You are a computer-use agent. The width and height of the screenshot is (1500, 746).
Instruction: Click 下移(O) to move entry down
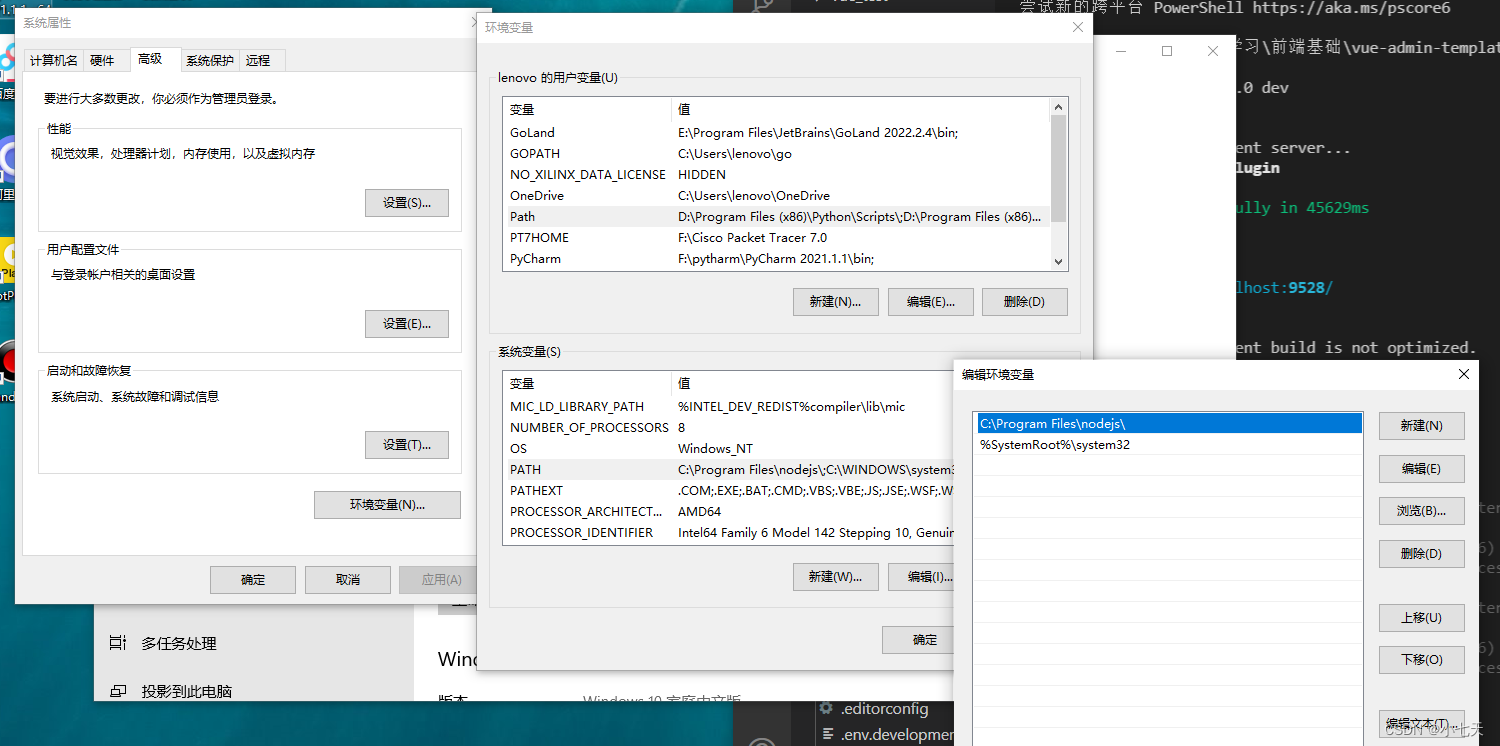pos(1421,660)
